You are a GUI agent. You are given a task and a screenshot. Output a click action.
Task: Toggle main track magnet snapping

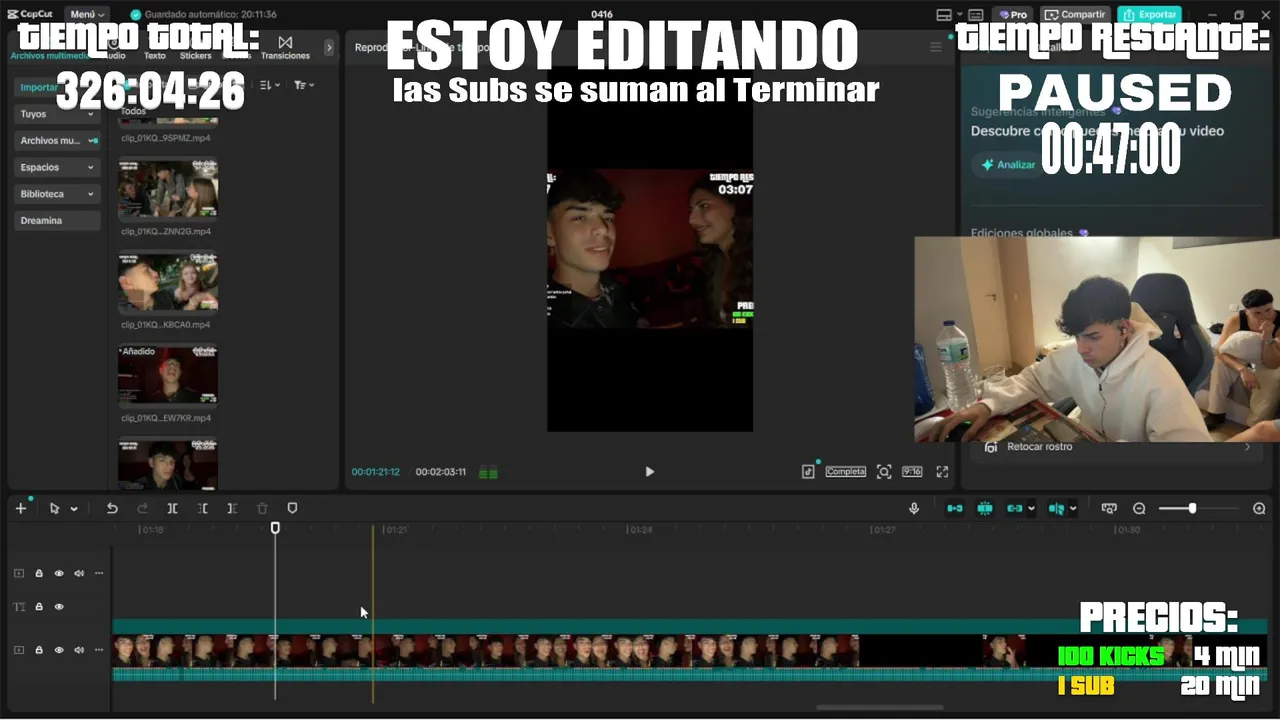pyautogui.click(x=955, y=508)
